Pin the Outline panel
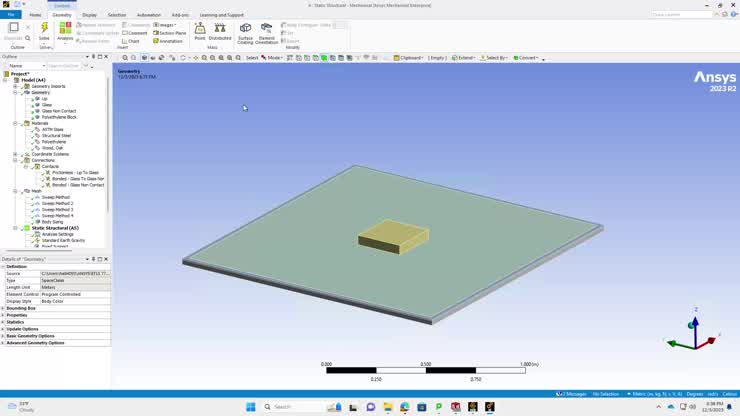This screenshot has width=740, height=416. coord(98,57)
